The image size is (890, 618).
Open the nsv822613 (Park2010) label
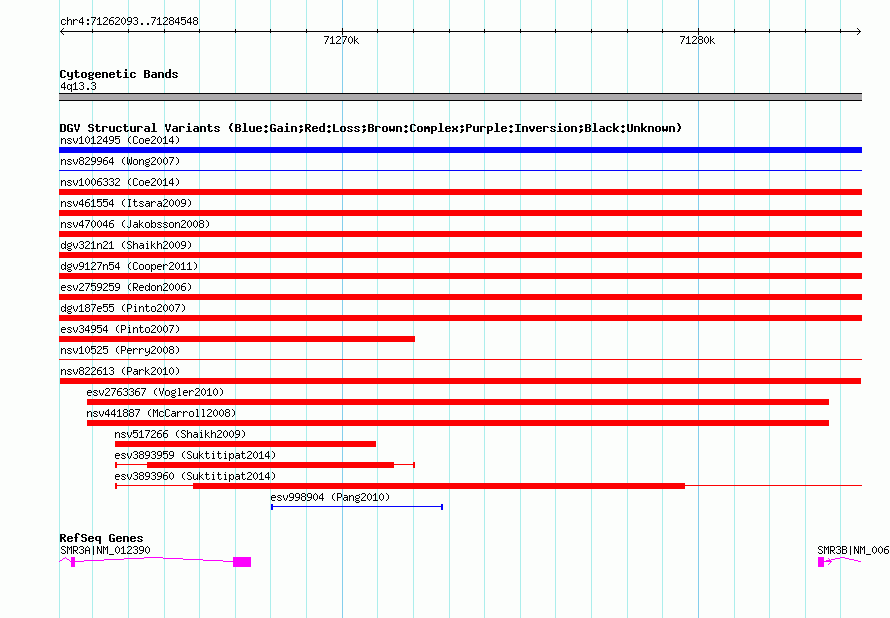pos(120,371)
